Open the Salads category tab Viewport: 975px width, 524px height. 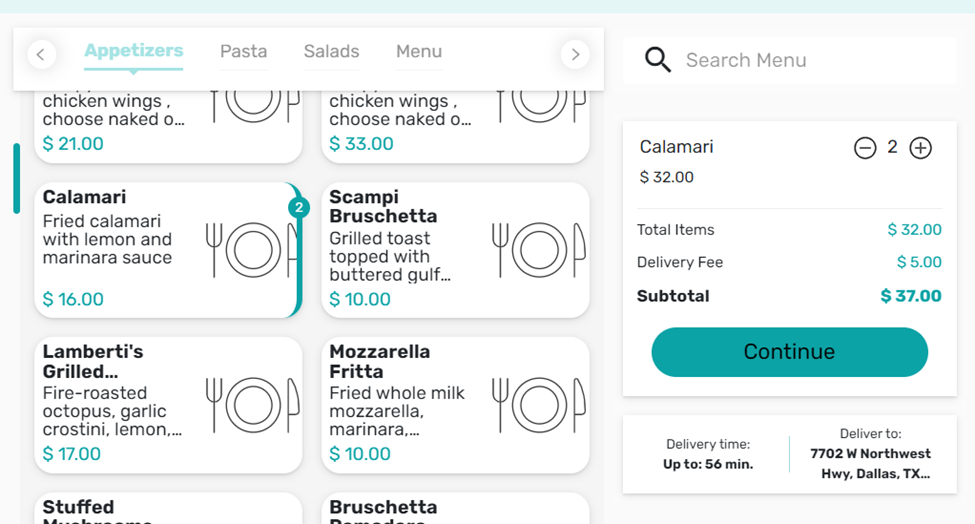(331, 52)
